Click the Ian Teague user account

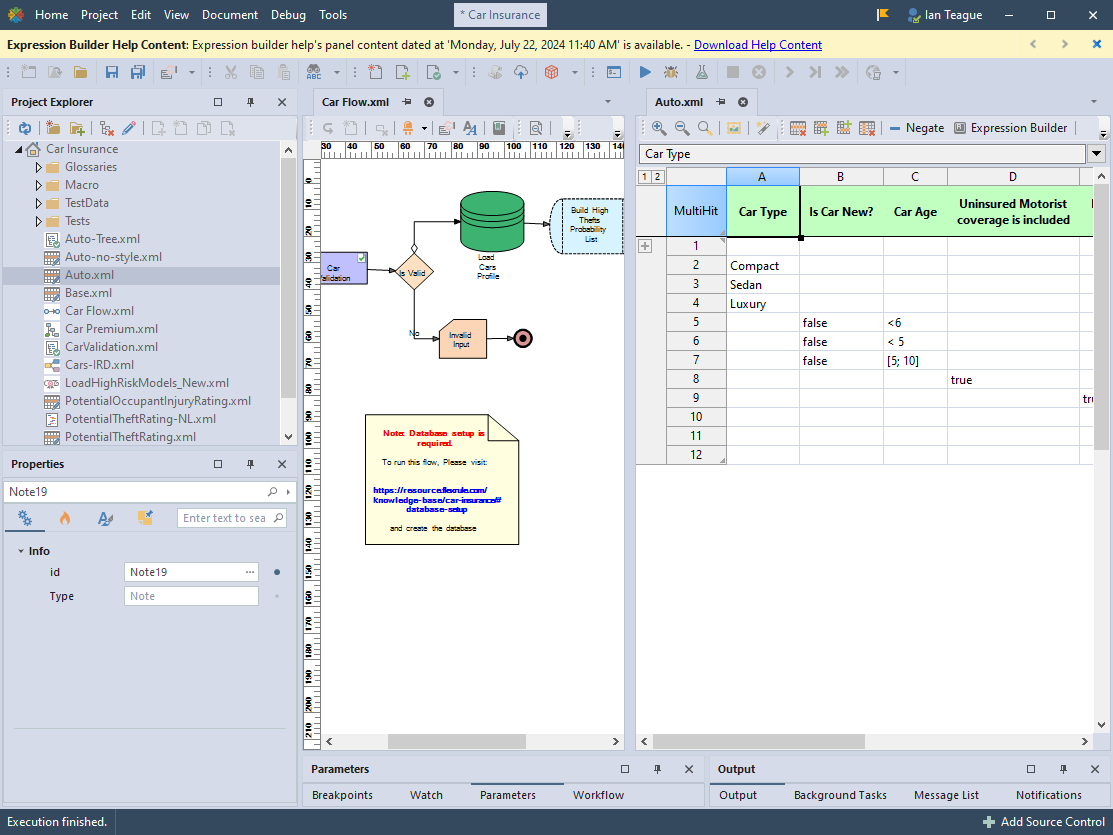click(945, 14)
